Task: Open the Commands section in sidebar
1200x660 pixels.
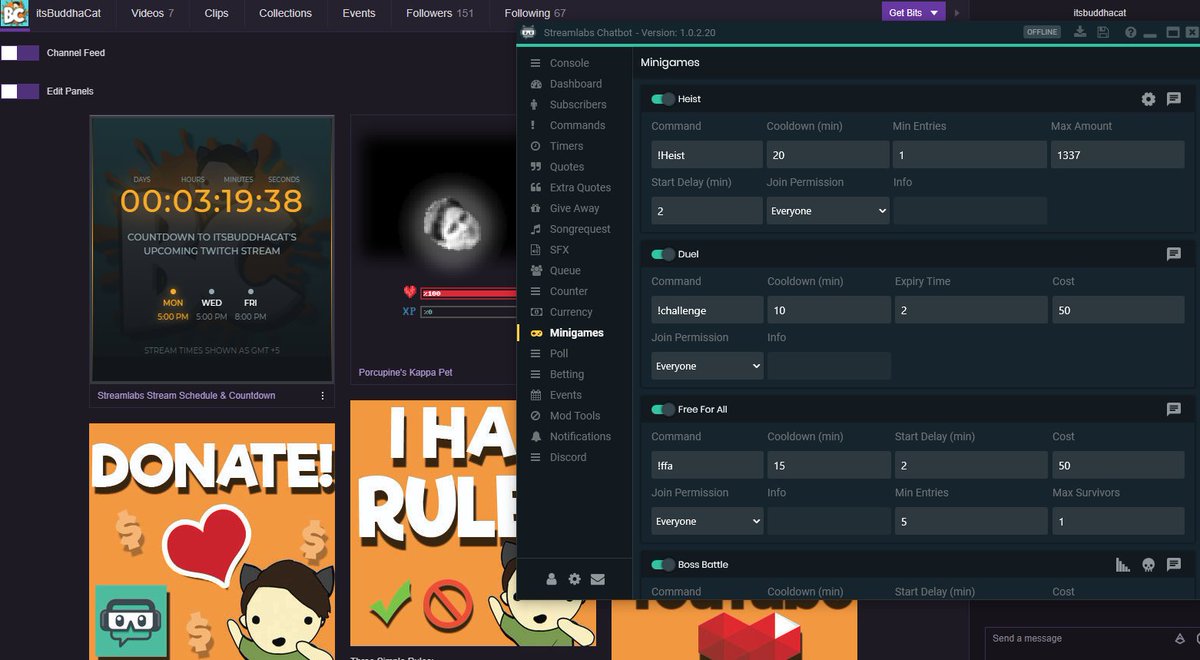Action: (x=577, y=125)
